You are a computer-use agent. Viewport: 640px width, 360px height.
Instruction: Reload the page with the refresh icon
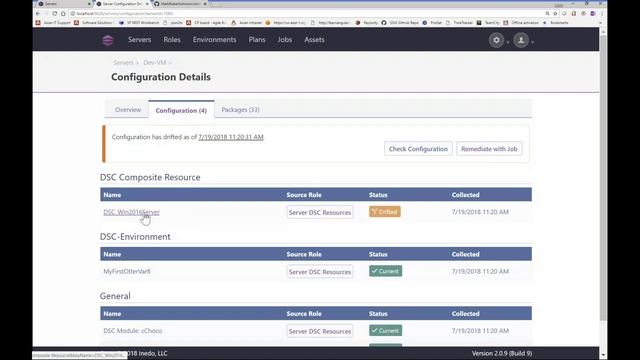point(54,13)
